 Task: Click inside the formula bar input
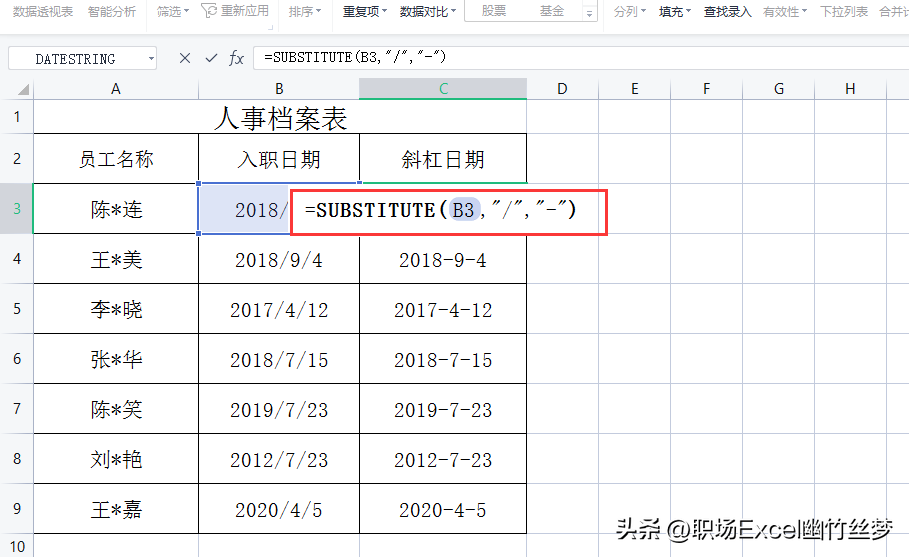pos(580,58)
